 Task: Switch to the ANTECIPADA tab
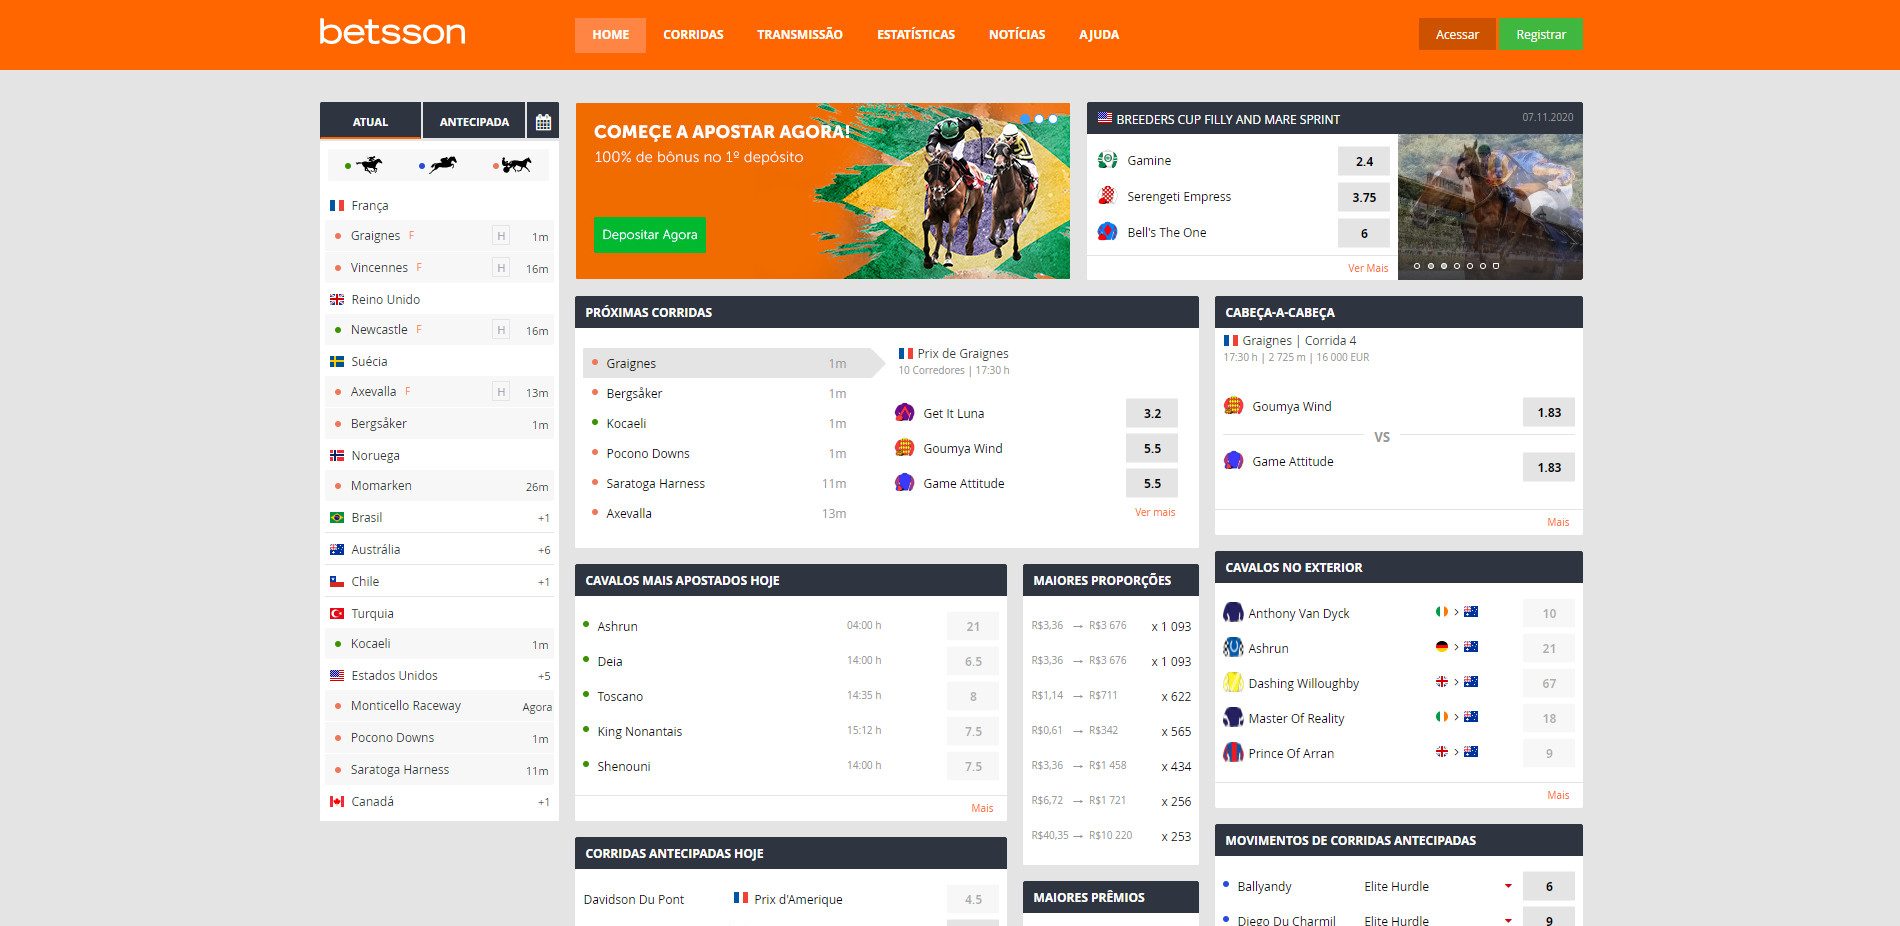tap(474, 122)
